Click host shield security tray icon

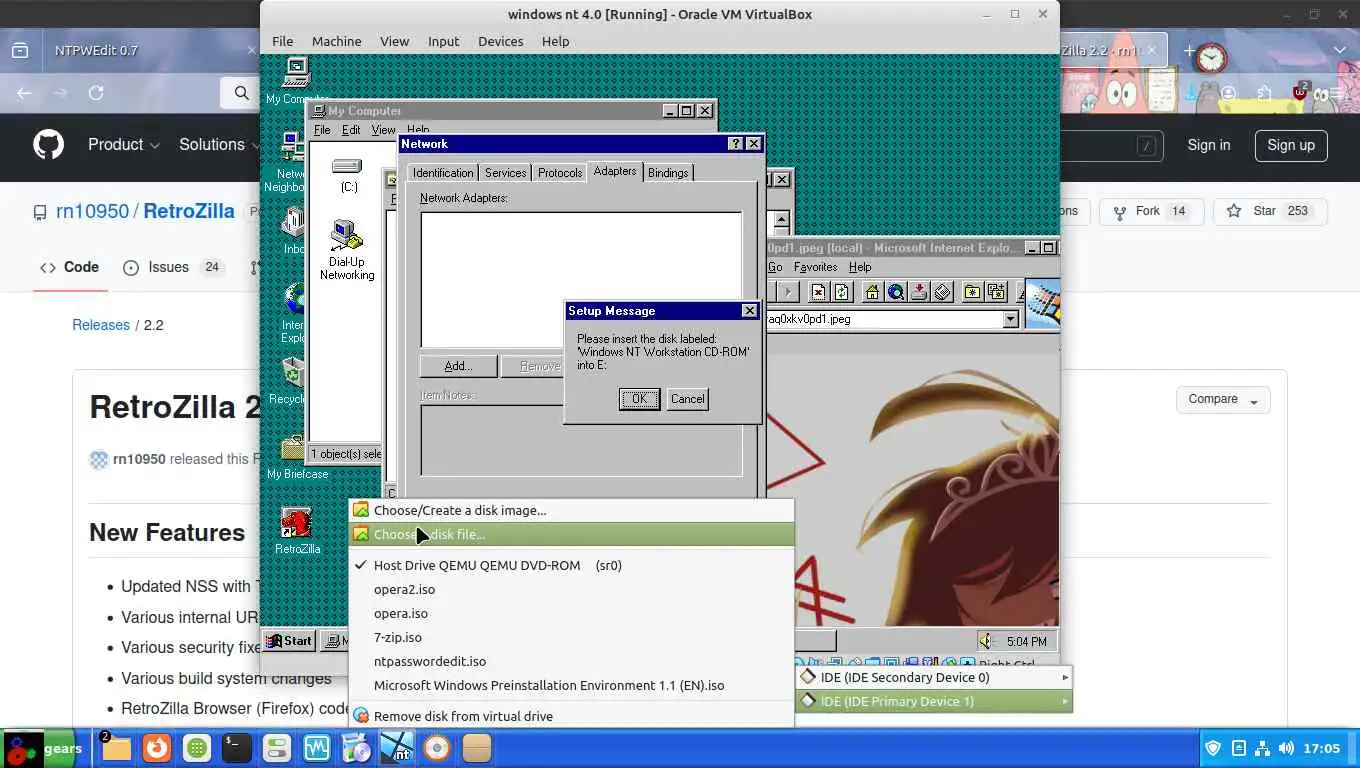(1213, 748)
